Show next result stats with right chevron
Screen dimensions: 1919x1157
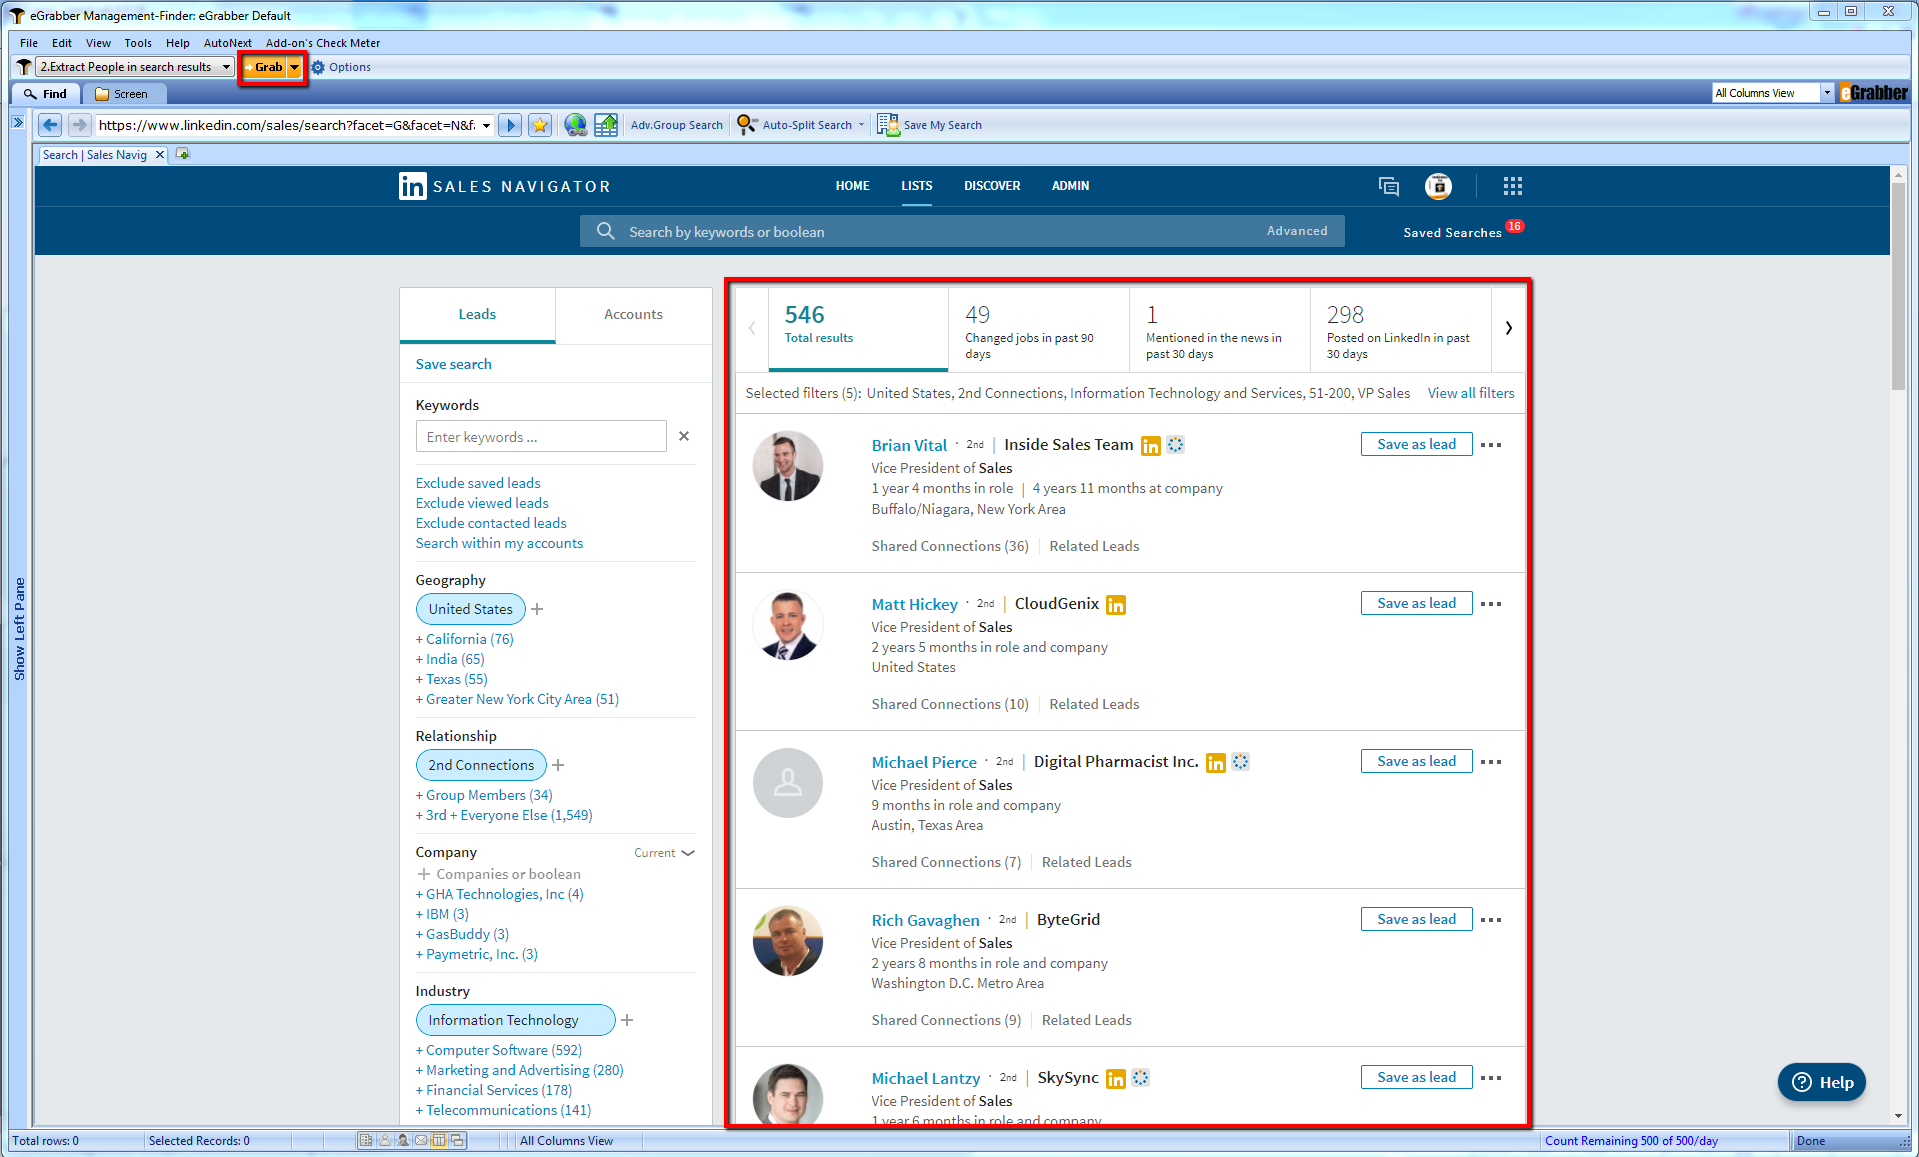click(1508, 328)
